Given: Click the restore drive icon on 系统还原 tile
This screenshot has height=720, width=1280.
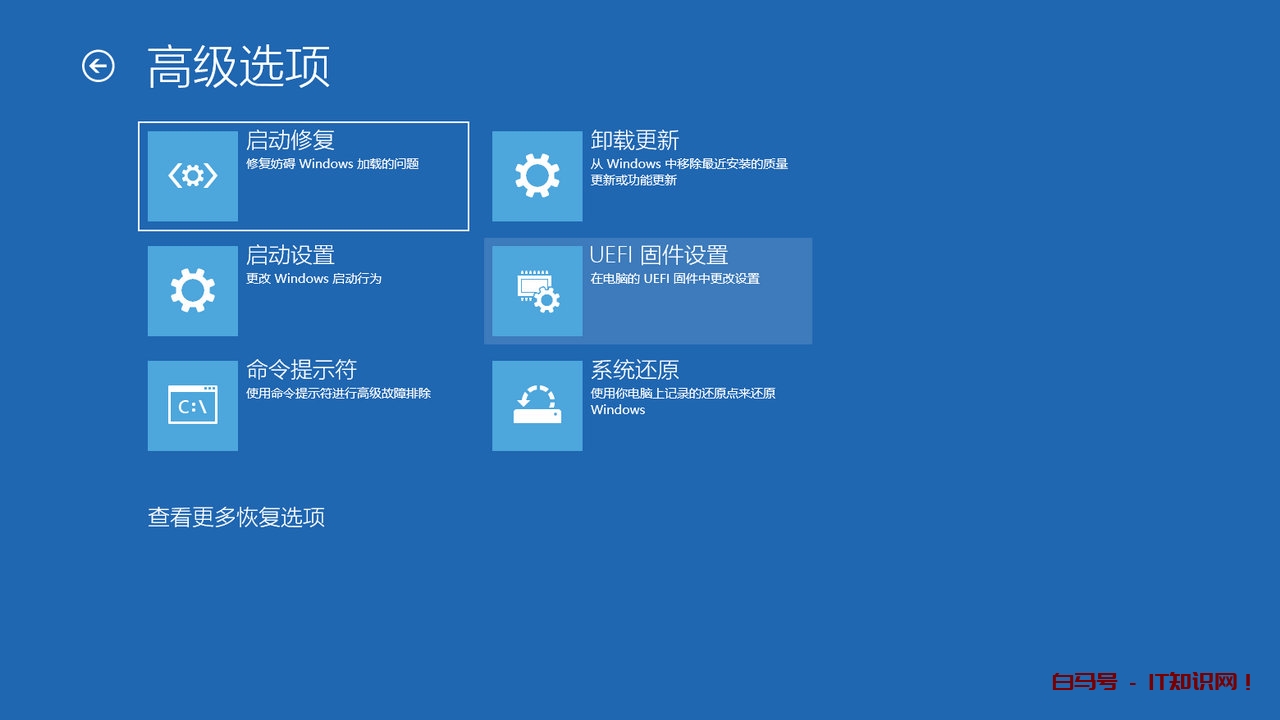Looking at the screenshot, I should (537, 405).
